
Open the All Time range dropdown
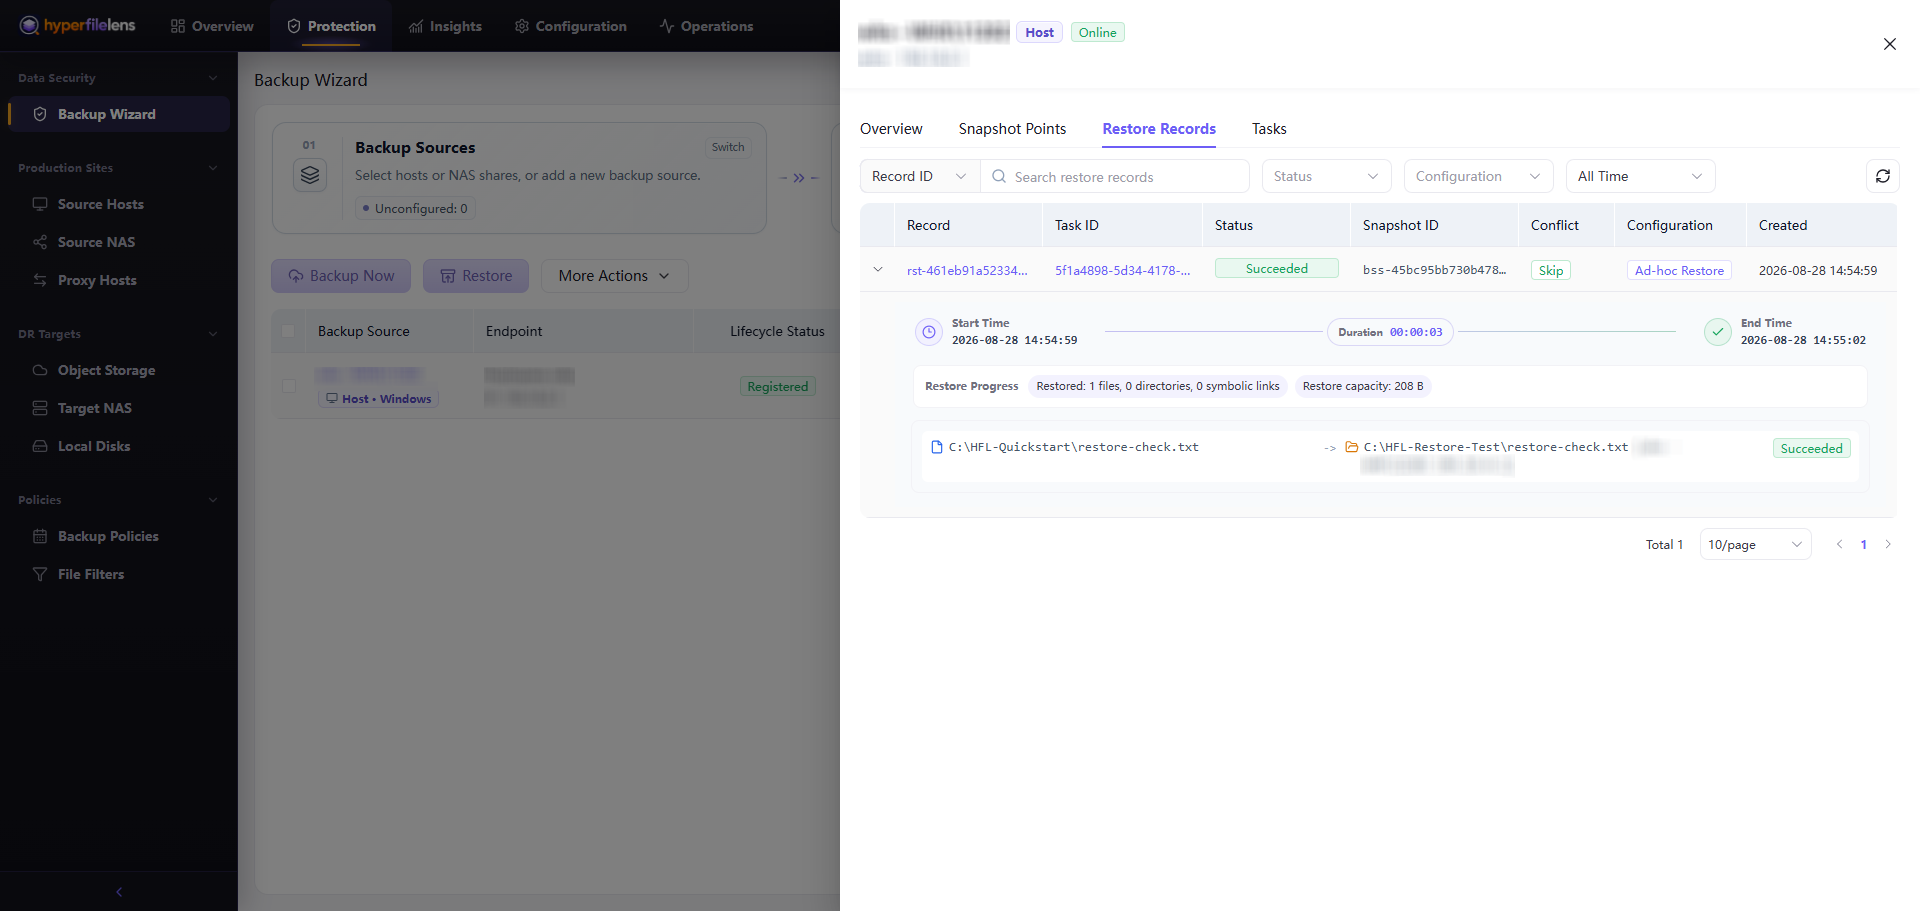point(1640,176)
